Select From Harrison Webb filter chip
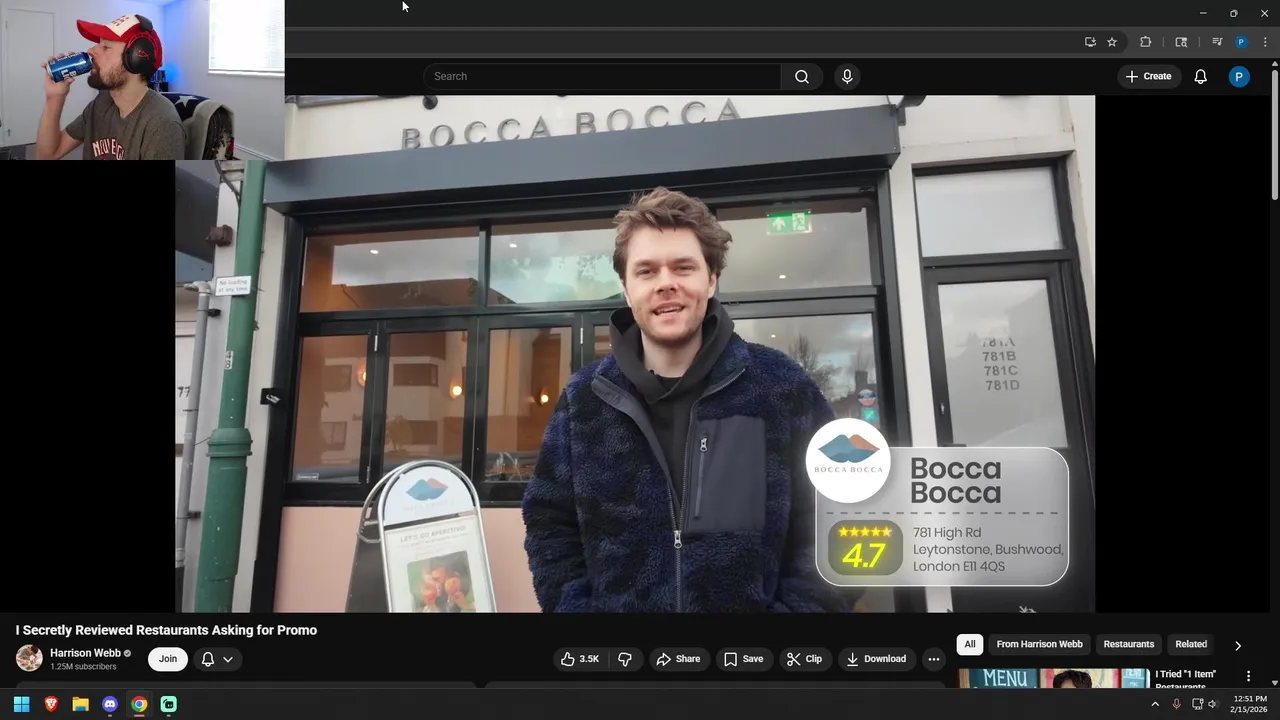1280x720 pixels. point(1039,644)
